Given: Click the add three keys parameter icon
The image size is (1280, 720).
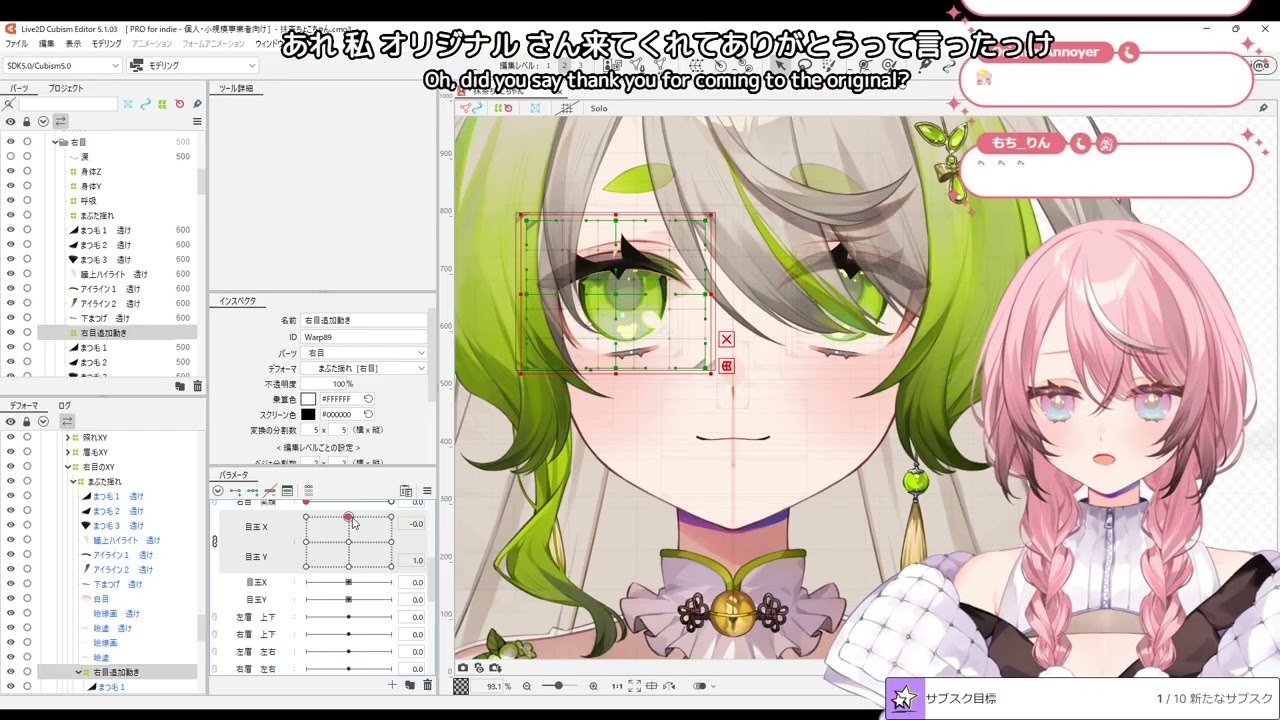Looking at the screenshot, I should tap(252, 491).
